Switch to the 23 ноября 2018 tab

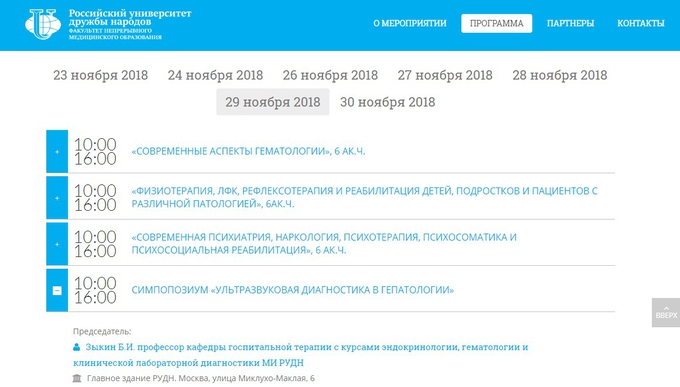click(x=101, y=75)
